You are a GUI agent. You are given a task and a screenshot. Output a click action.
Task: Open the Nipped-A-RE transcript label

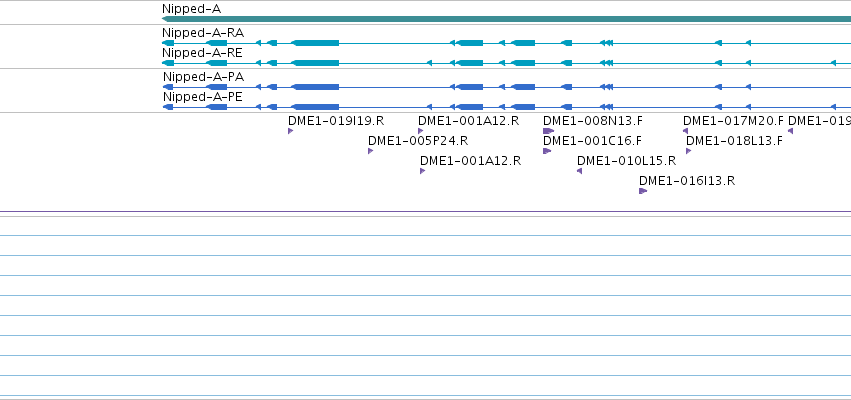tap(202, 53)
